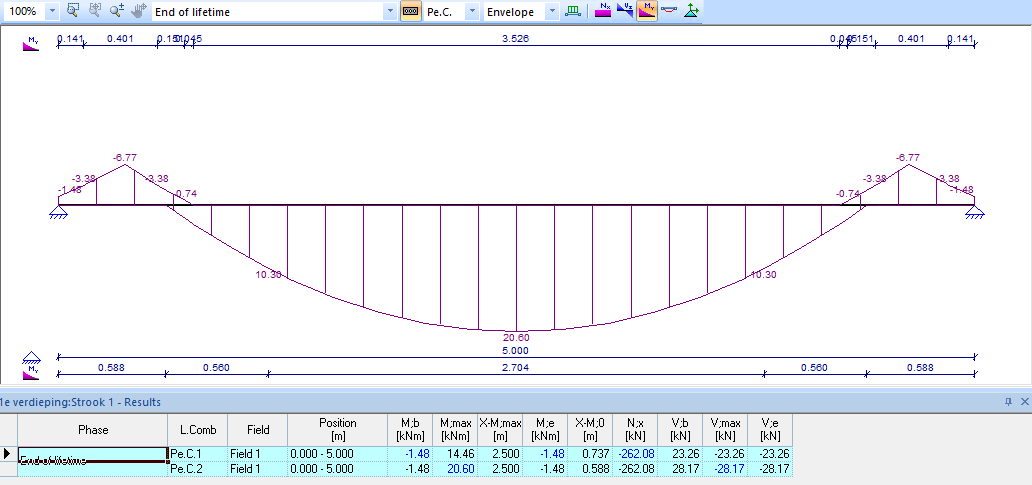
Task: Click the My icon at bottom left
Action: coord(31,374)
